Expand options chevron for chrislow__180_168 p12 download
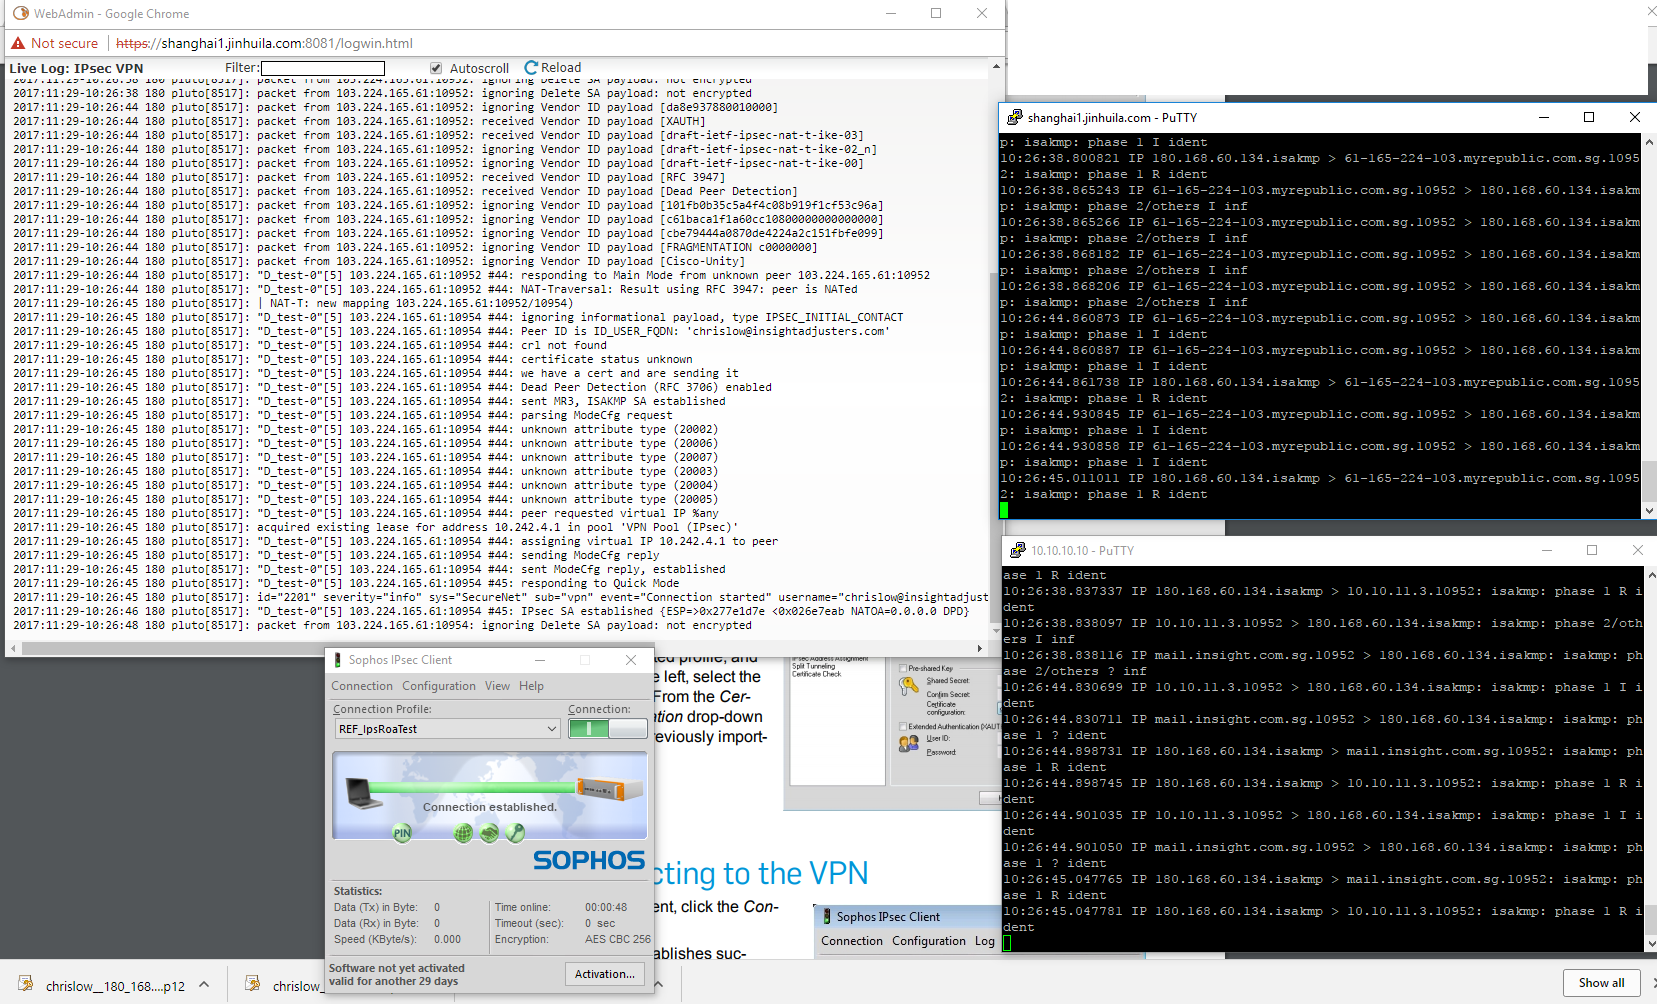Viewport: 1657px width, 1004px height. (204, 985)
